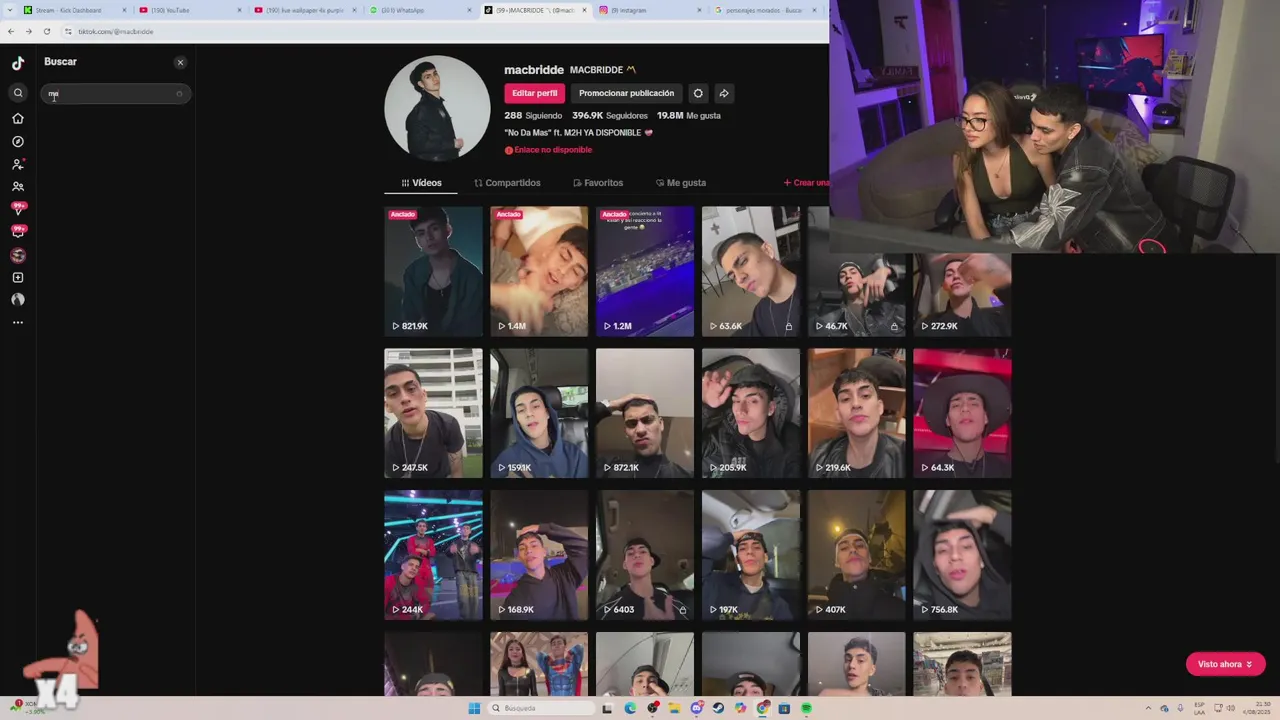Open video with 272.9K views
Viewport: 1280px width, 720px height.
click(962, 294)
